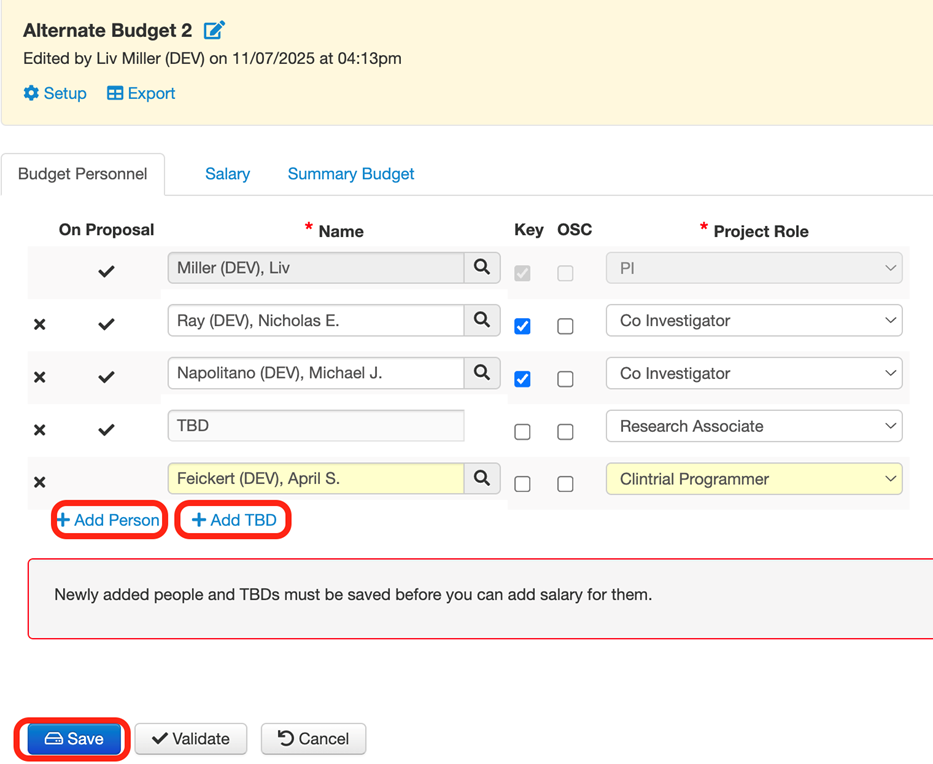933x764 pixels.
Task: Open Project Role dropdown for Ray (DEV), Nicholas E.
Action: point(754,321)
